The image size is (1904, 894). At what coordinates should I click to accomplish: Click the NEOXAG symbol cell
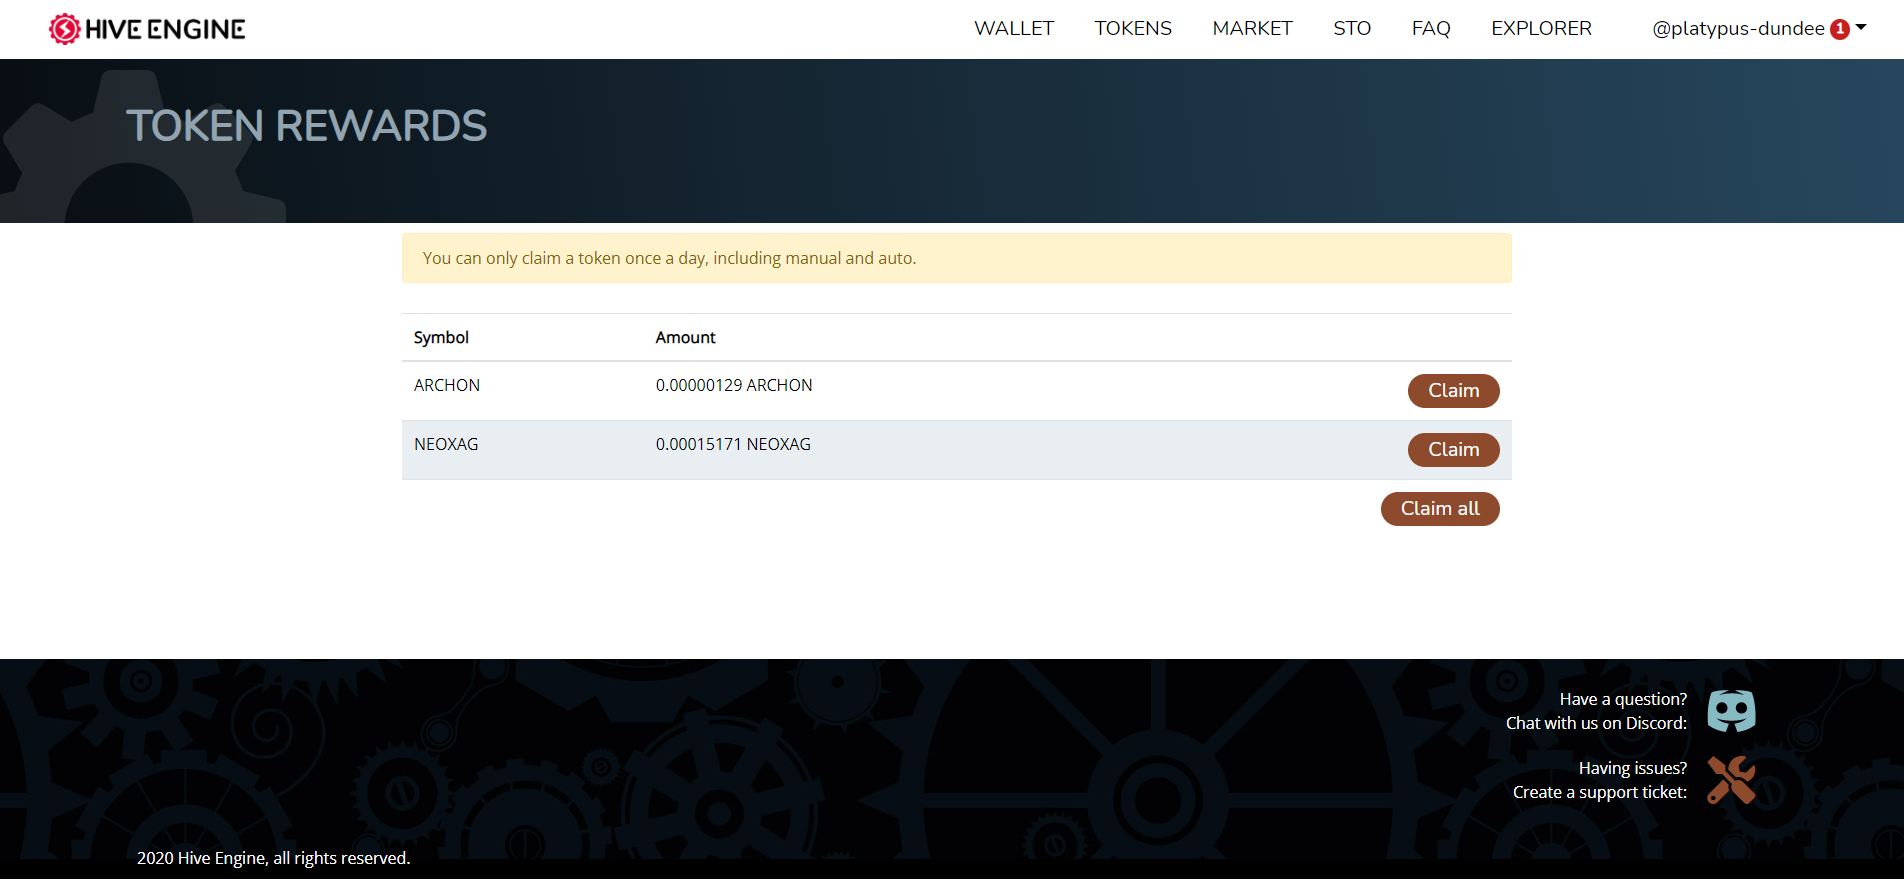[446, 444]
